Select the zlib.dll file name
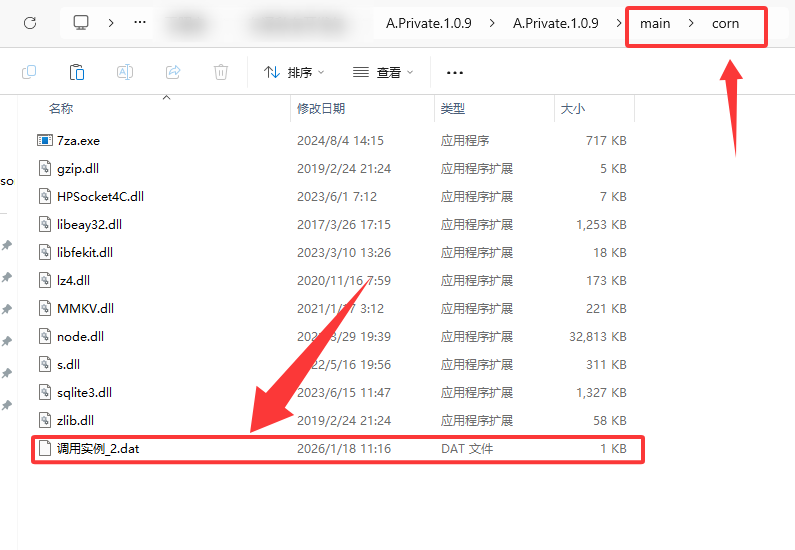Screen dimensions: 795x550 [75, 420]
